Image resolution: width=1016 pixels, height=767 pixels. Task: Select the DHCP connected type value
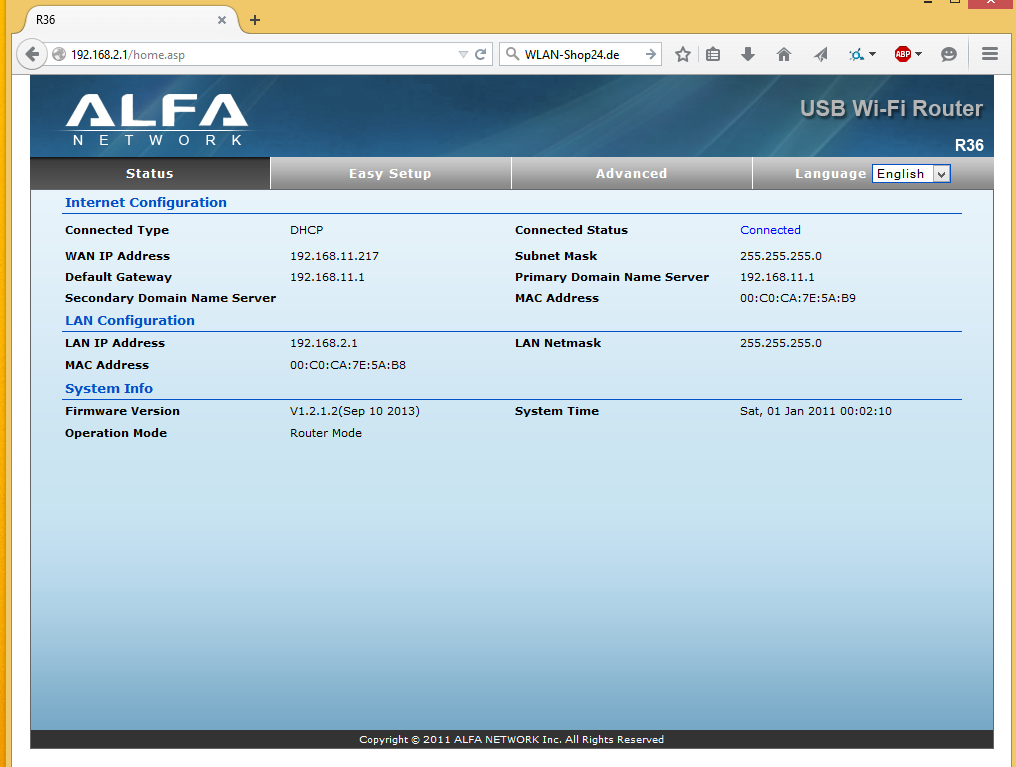tap(306, 230)
